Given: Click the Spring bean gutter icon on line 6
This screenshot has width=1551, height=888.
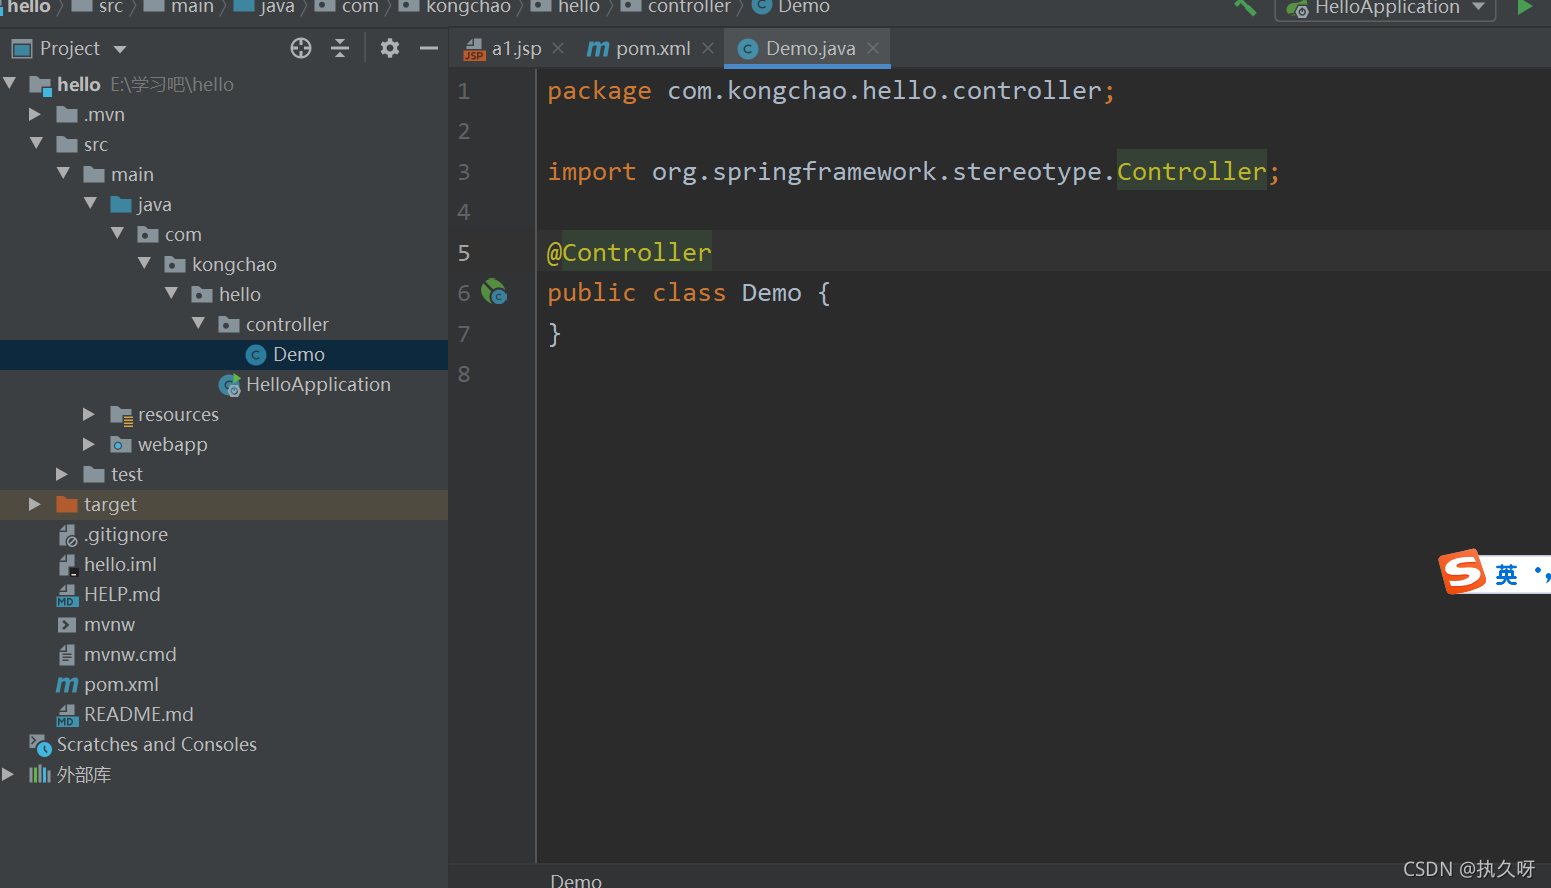Looking at the screenshot, I should point(494,292).
